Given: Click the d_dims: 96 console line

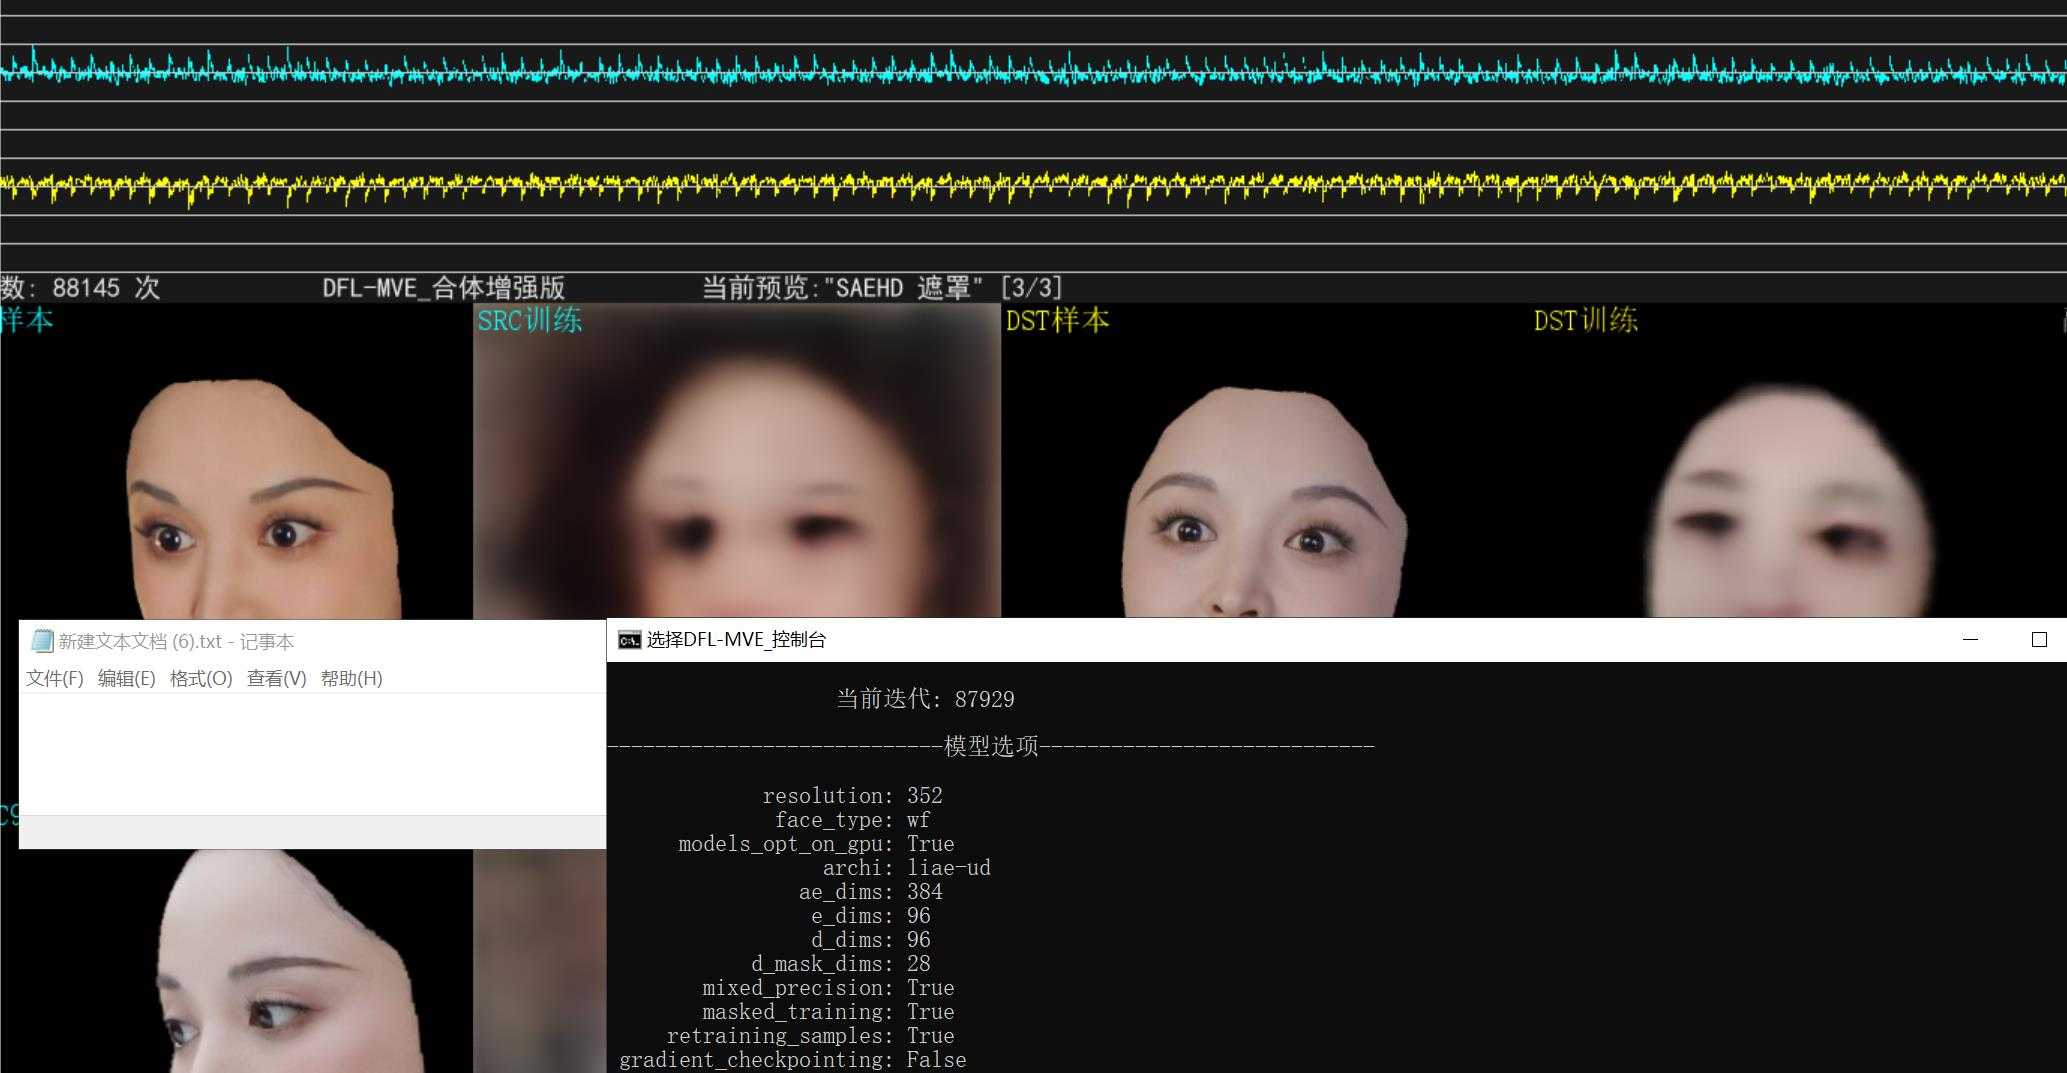Looking at the screenshot, I should click(x=870, y=940).
